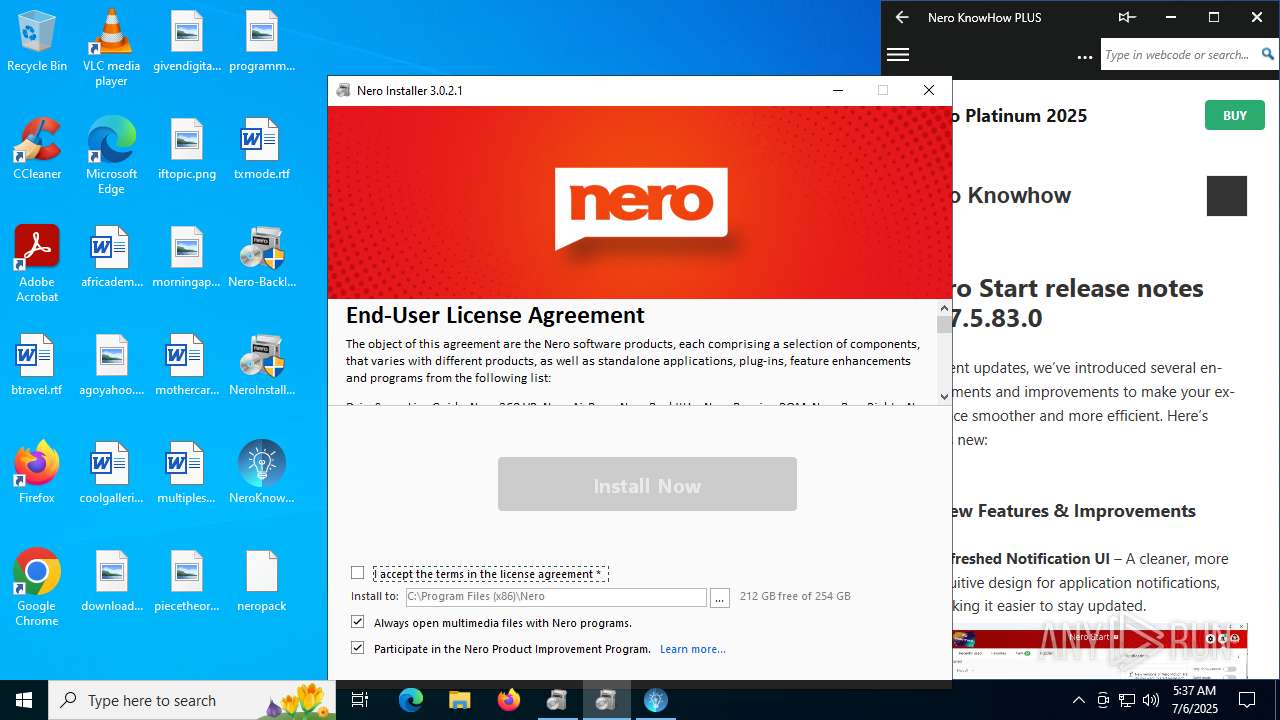Click license agreement scrollbar up arrow

(x=944, y=308)
